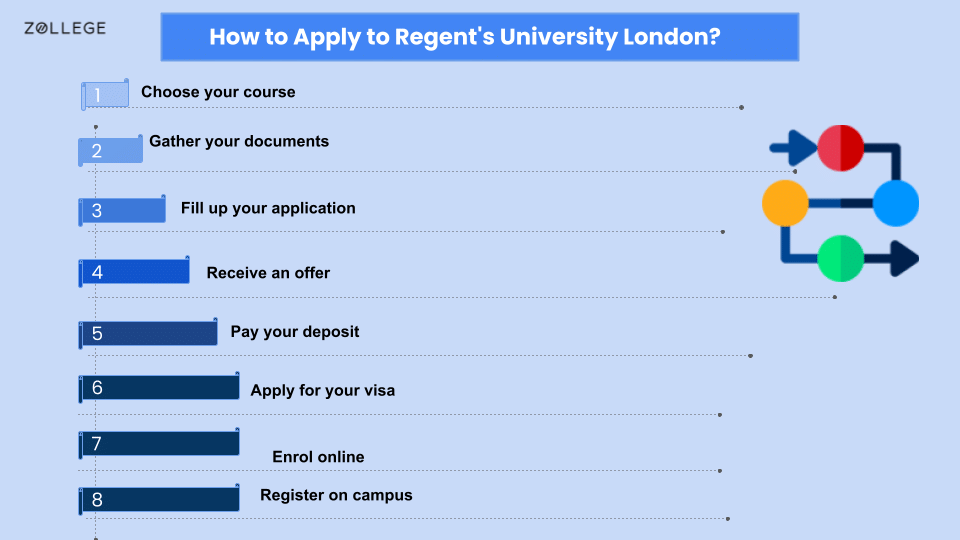Click the blue arrow entering red circle
Image resolution: width=960 pixels, height=540 pixels.
click(793, 148)
